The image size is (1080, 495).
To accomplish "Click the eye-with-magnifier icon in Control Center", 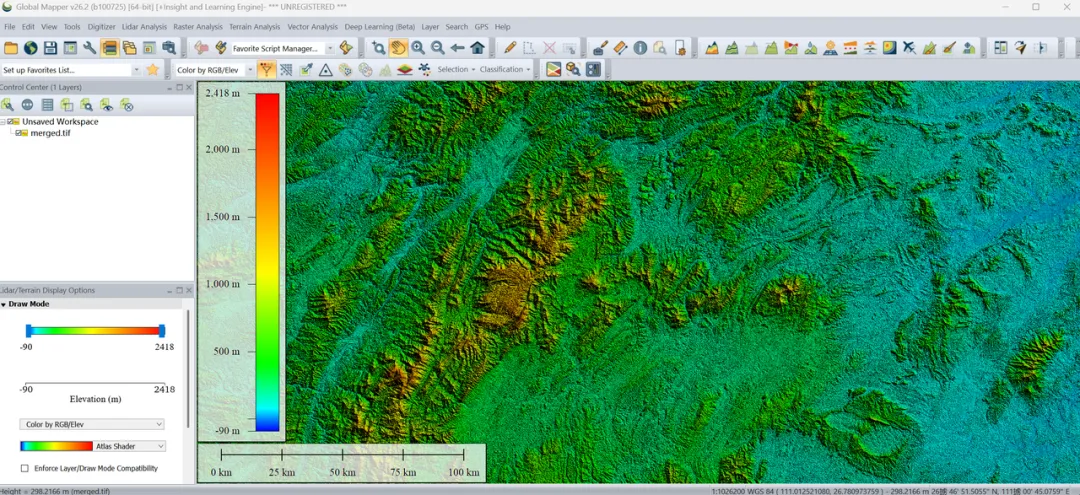I will tap(106, 105).
